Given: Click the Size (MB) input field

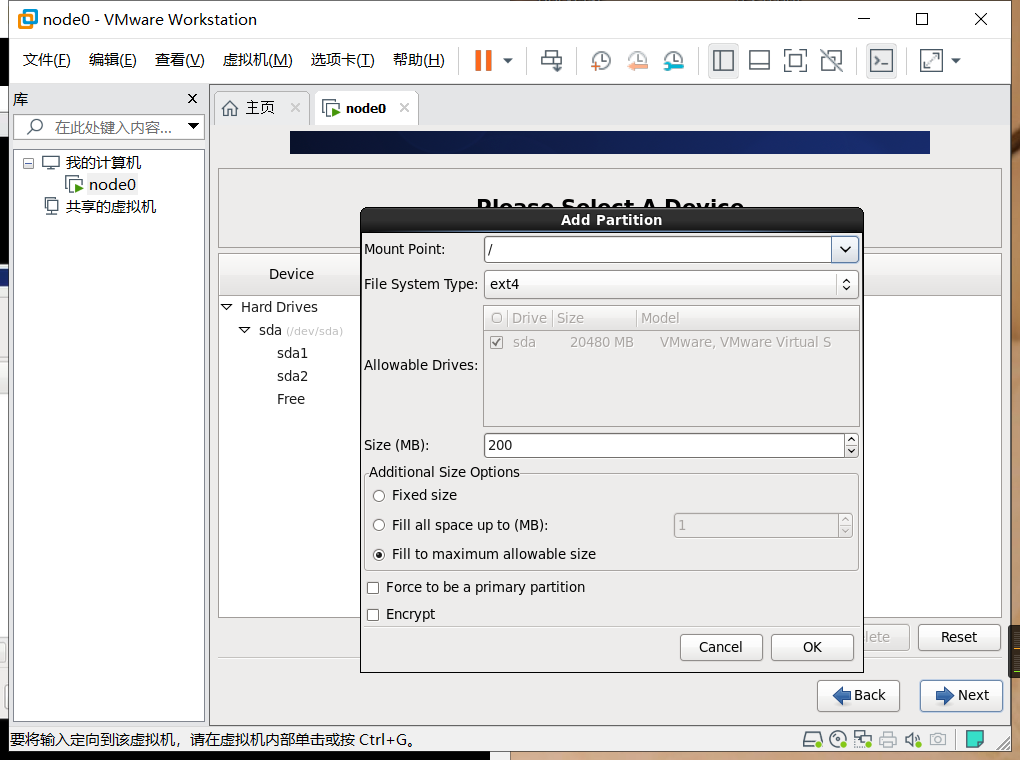Looking at the screenshot, I should click(x=664, y=445).
